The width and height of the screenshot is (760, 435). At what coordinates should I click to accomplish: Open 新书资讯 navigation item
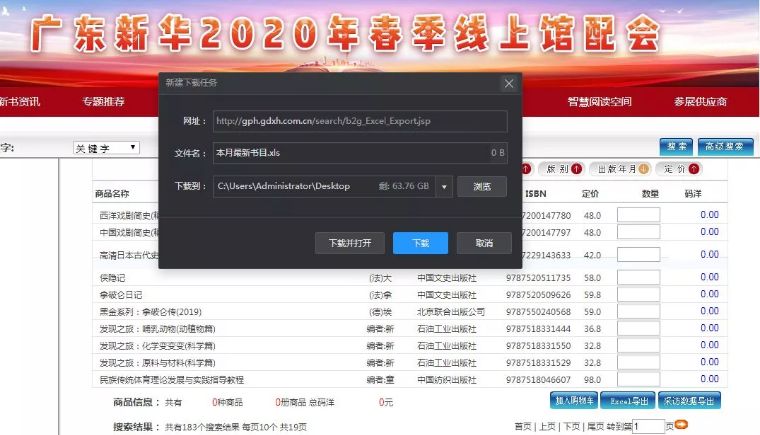click(19, 102)
